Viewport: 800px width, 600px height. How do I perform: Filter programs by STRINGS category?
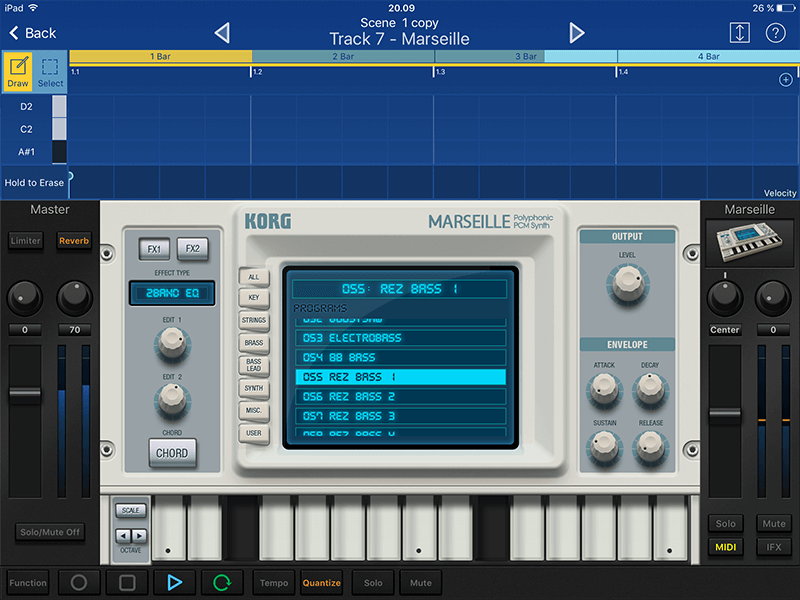[254, 320]
